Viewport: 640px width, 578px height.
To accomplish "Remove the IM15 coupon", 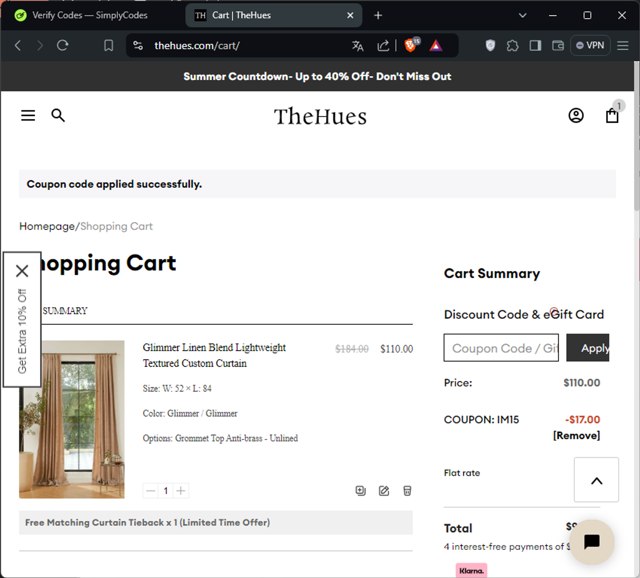I will tap(576, 436).
